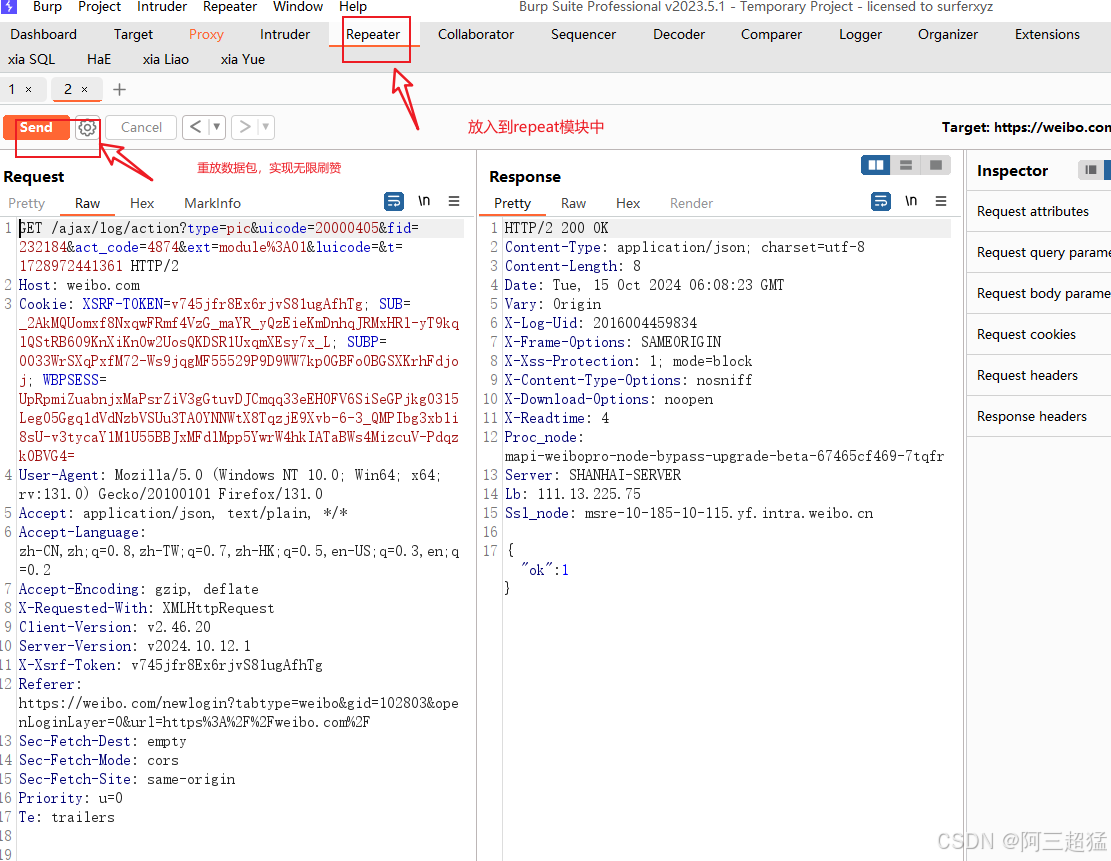Select Repeater sub-tab 2
This screenshot has width=1111, height=861.
pos(68,89)
